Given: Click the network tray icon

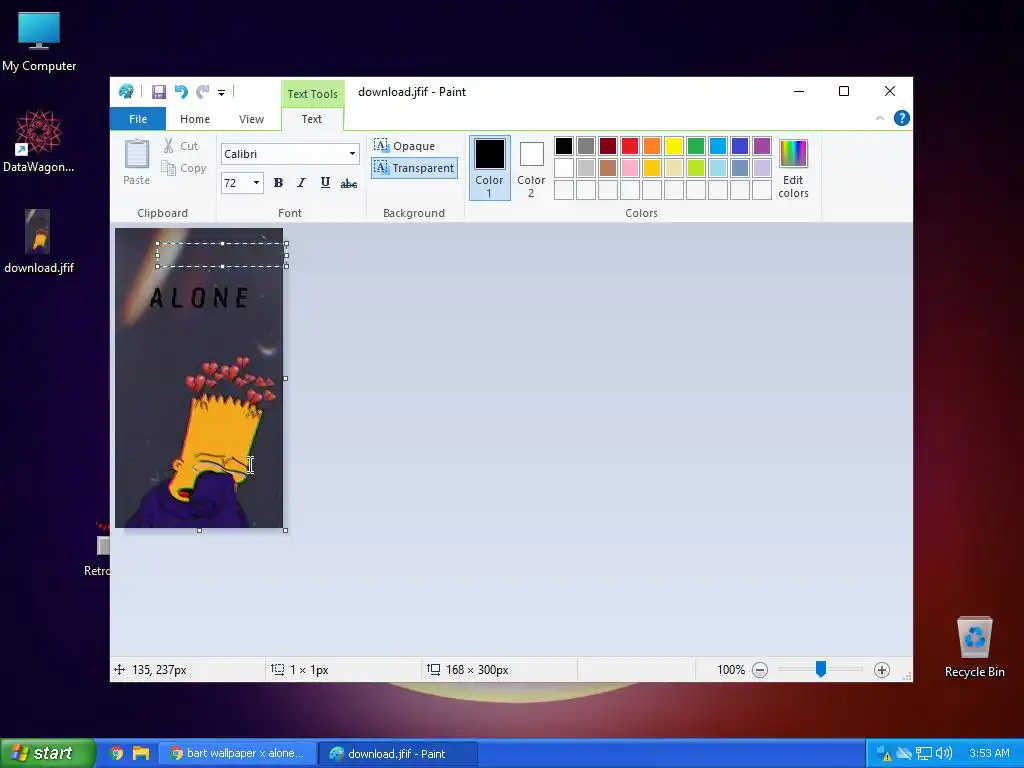Looking at the screenshot, I should [x=924, y=754].
